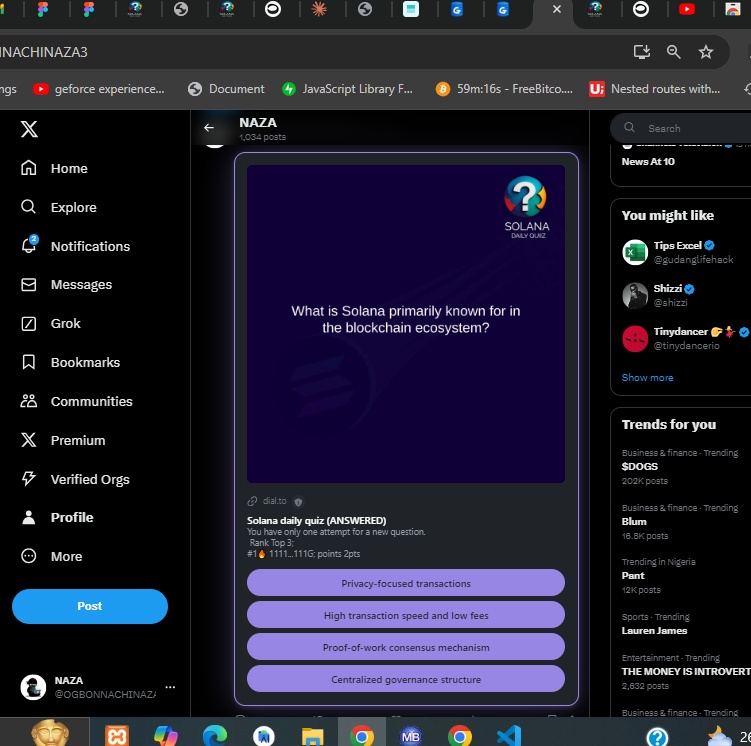This screenshot has width=751, height=746.
Task: Click the X logo in sidebar
Action: coord(29,129)
